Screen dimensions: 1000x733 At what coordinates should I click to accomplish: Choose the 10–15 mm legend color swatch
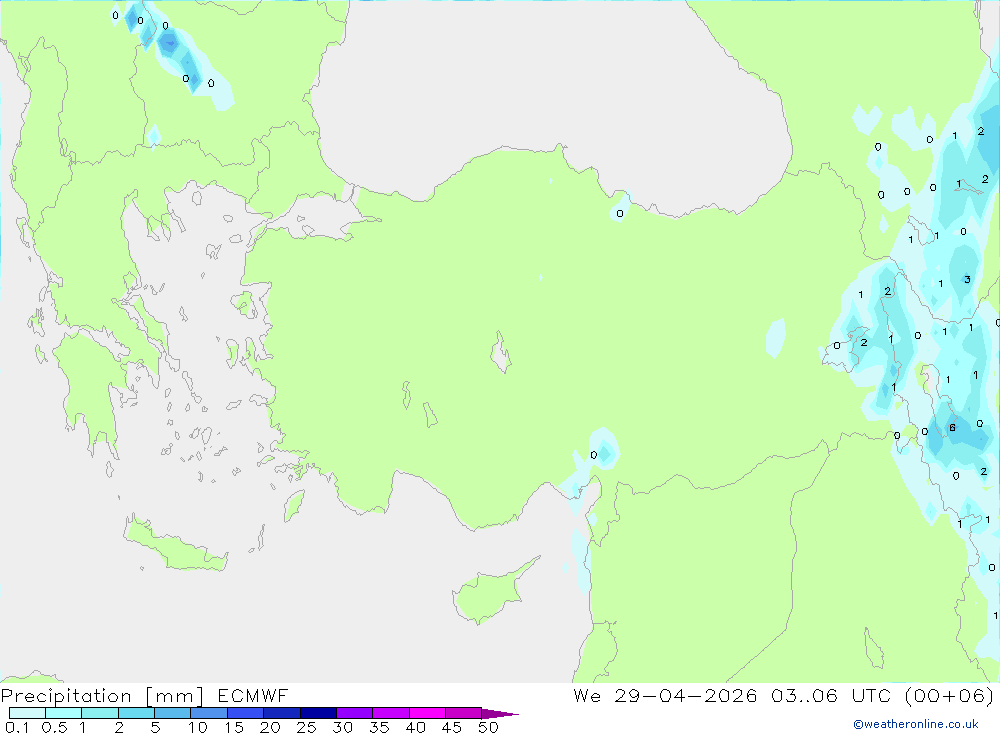coord(209,713)
